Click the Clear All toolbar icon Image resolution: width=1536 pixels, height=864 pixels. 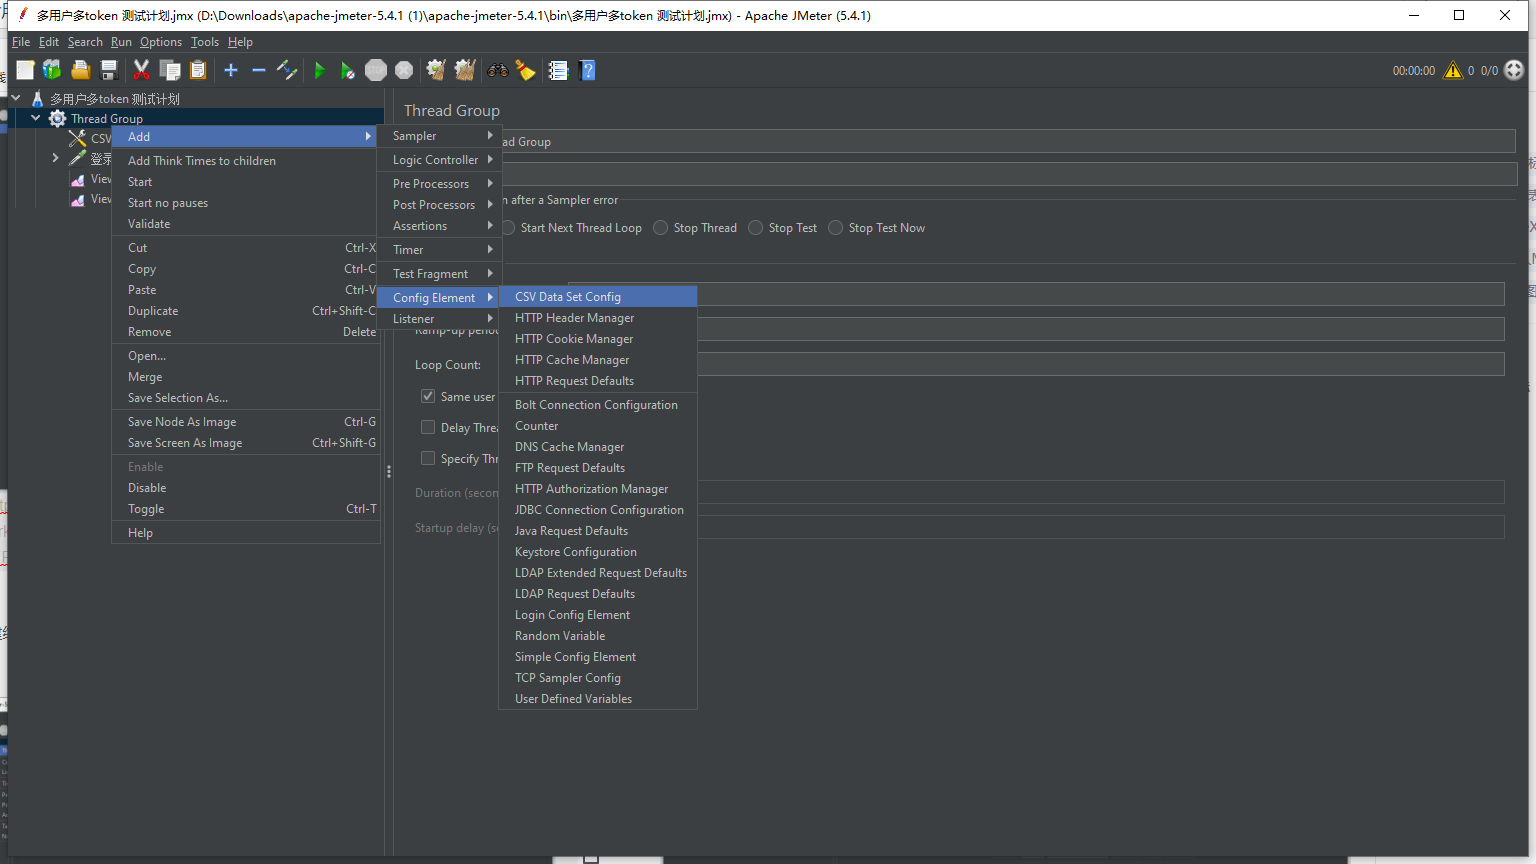[x=465, y=70]
